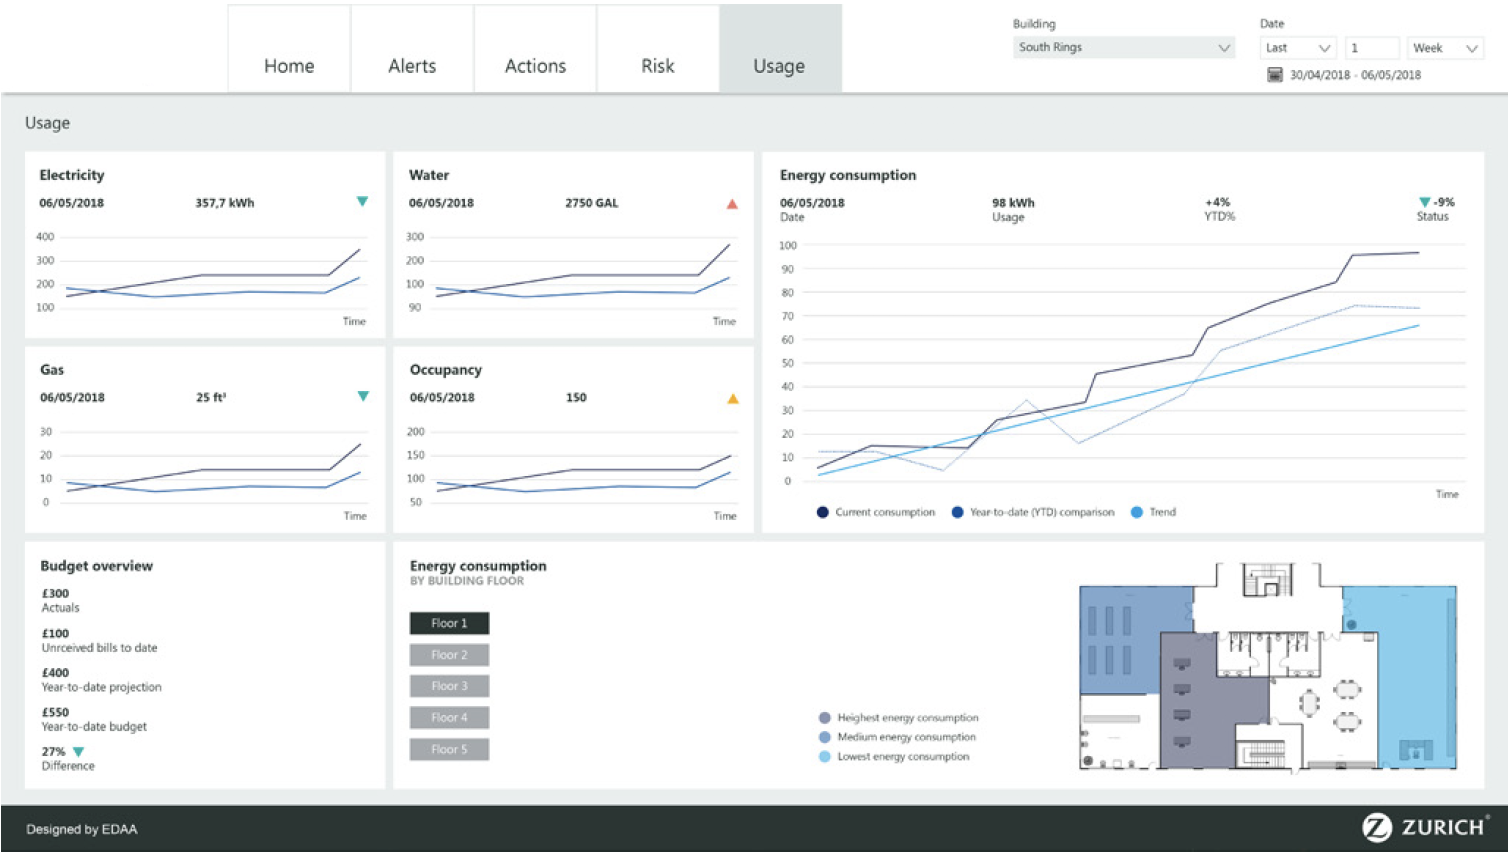
Task: Click the orange Occupancy warning triangle
Action: pos(733,399)
